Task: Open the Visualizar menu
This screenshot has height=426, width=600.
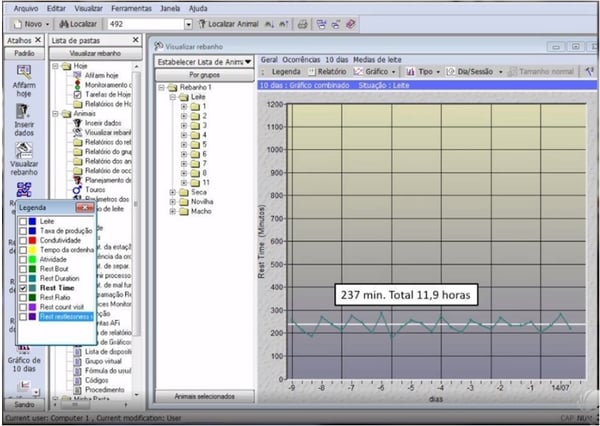Action: 88,8
